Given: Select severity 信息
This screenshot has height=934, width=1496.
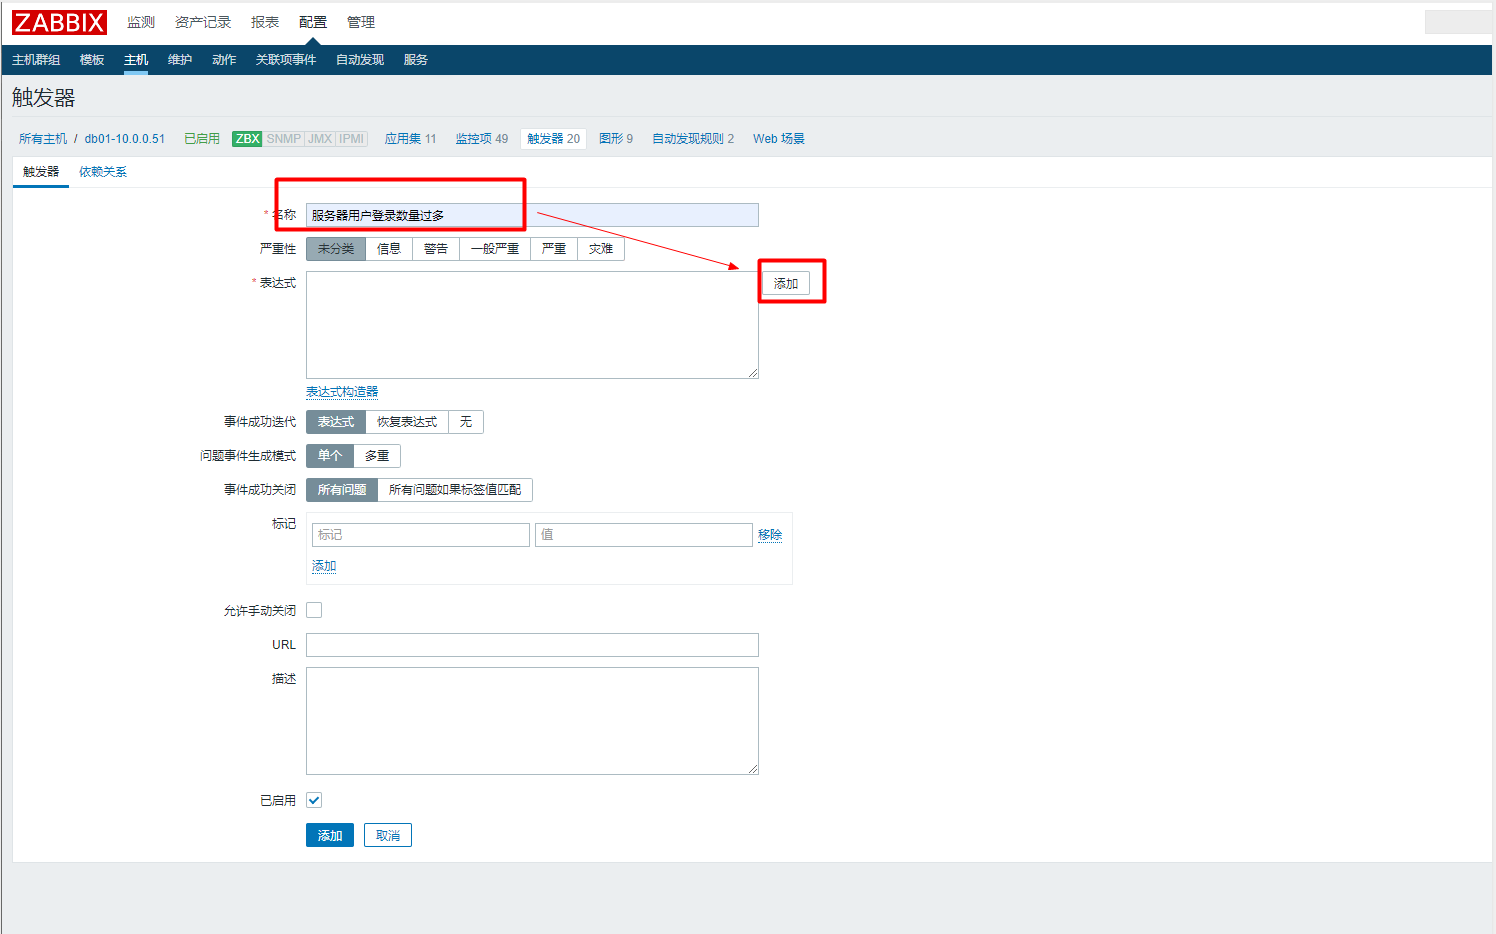Looking at the screenshot, I should [389, 249].
